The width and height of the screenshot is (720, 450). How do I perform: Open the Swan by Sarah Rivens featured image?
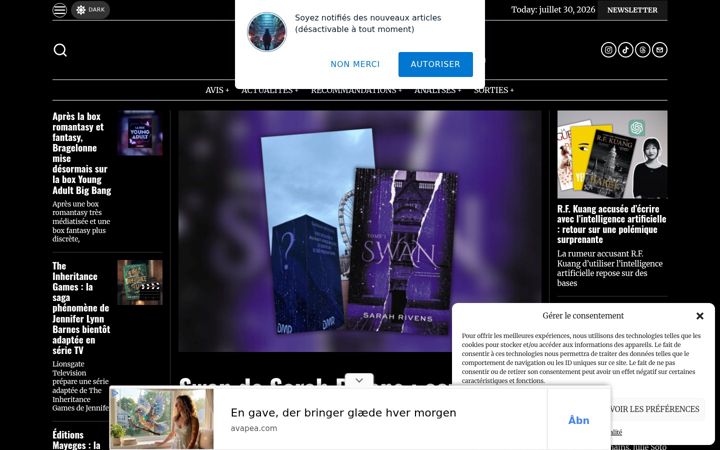360,231
